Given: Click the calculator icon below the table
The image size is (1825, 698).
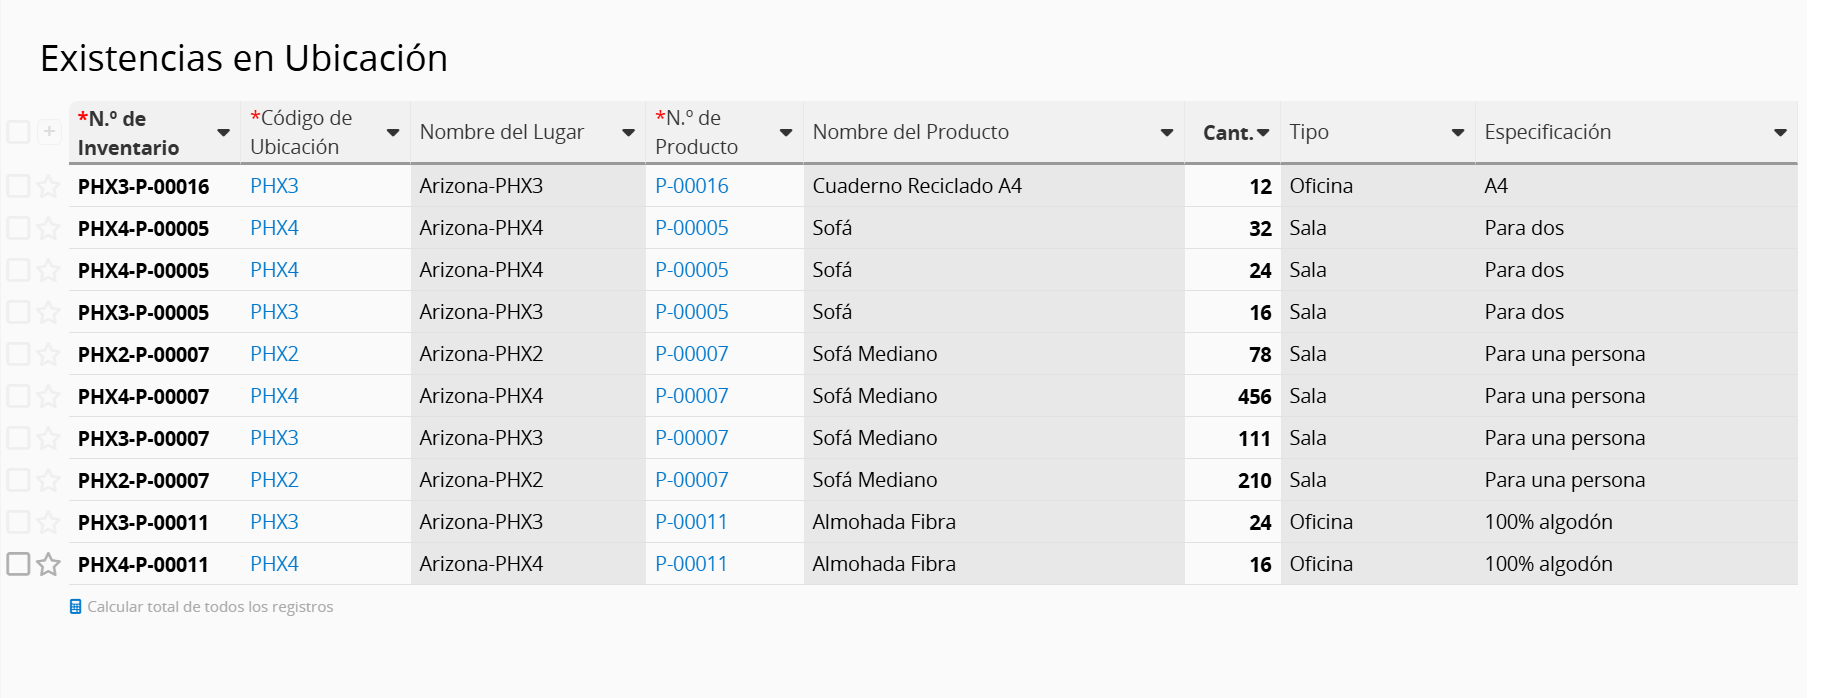Looking at the screenshot, I should pos(75,607).
